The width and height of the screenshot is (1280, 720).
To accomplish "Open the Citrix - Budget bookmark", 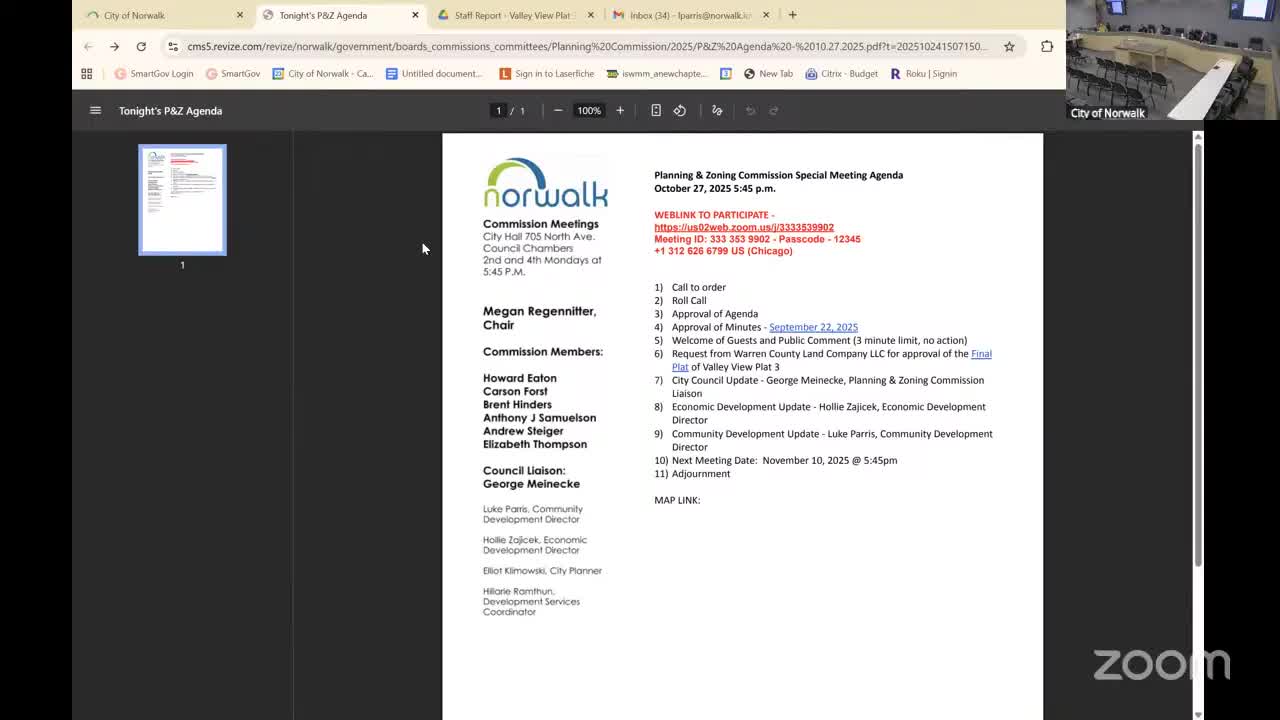I will pos(841,73).
